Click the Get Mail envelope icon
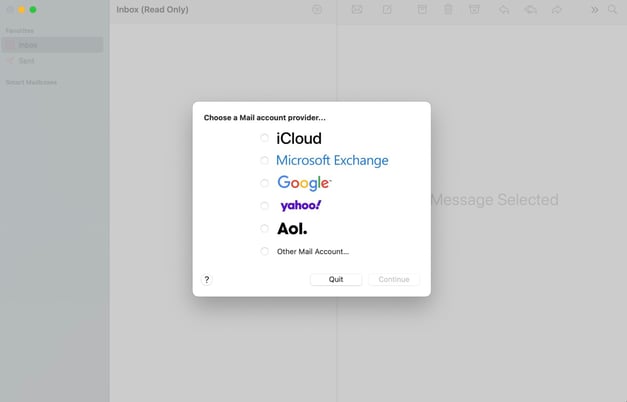The width and height of the screenshot is (627, 402). [357, 9]
